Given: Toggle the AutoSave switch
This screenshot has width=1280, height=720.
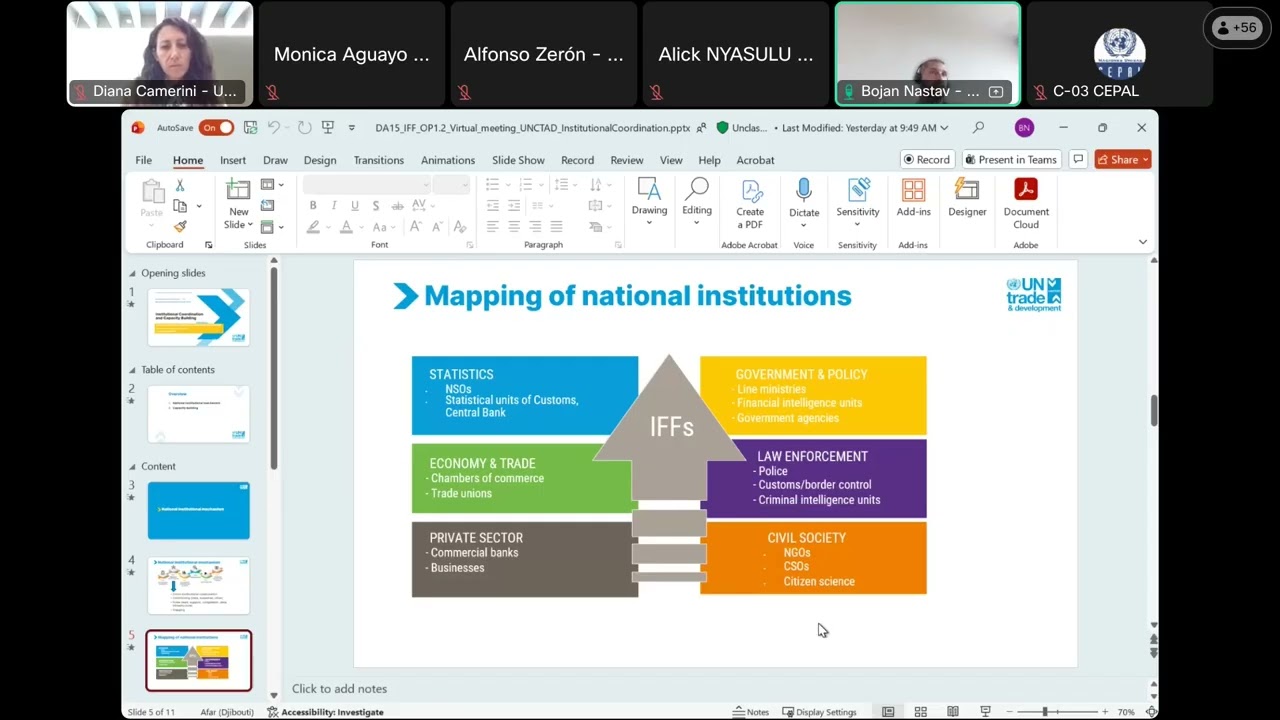Looking at the screenshot, I should pyautogui.click(x=216, y=128).
